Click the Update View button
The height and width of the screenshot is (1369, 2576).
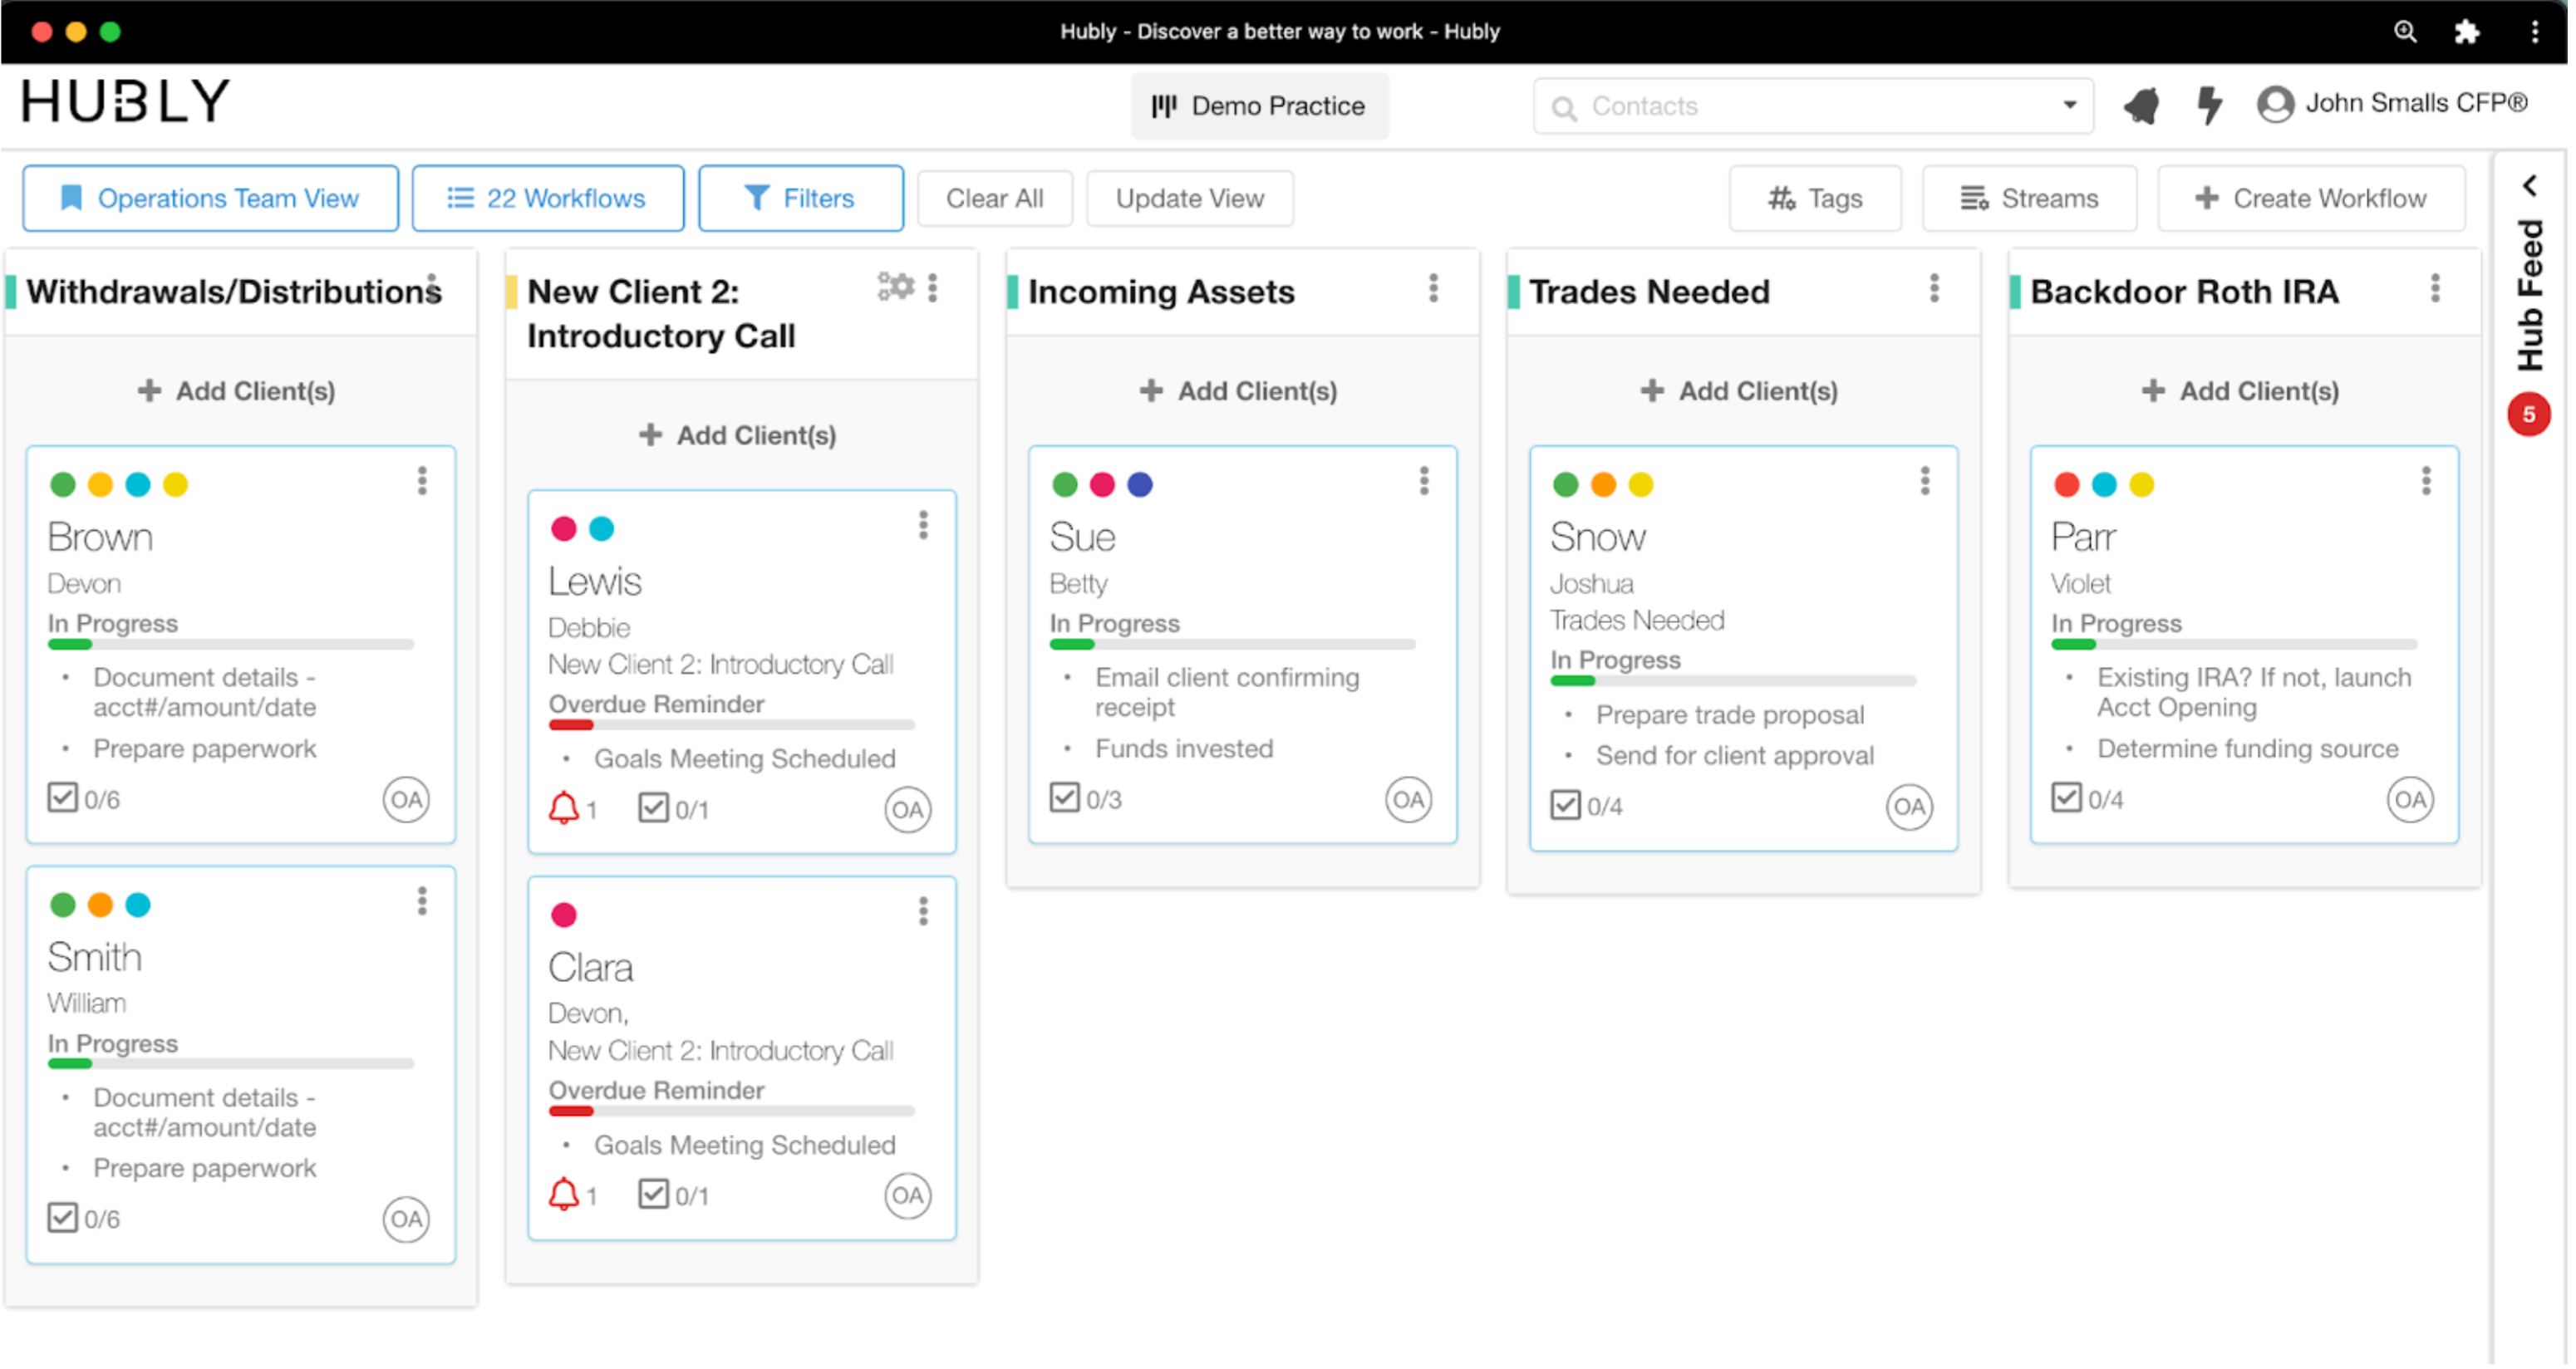pyautogui.click(x=1189, y=198)
